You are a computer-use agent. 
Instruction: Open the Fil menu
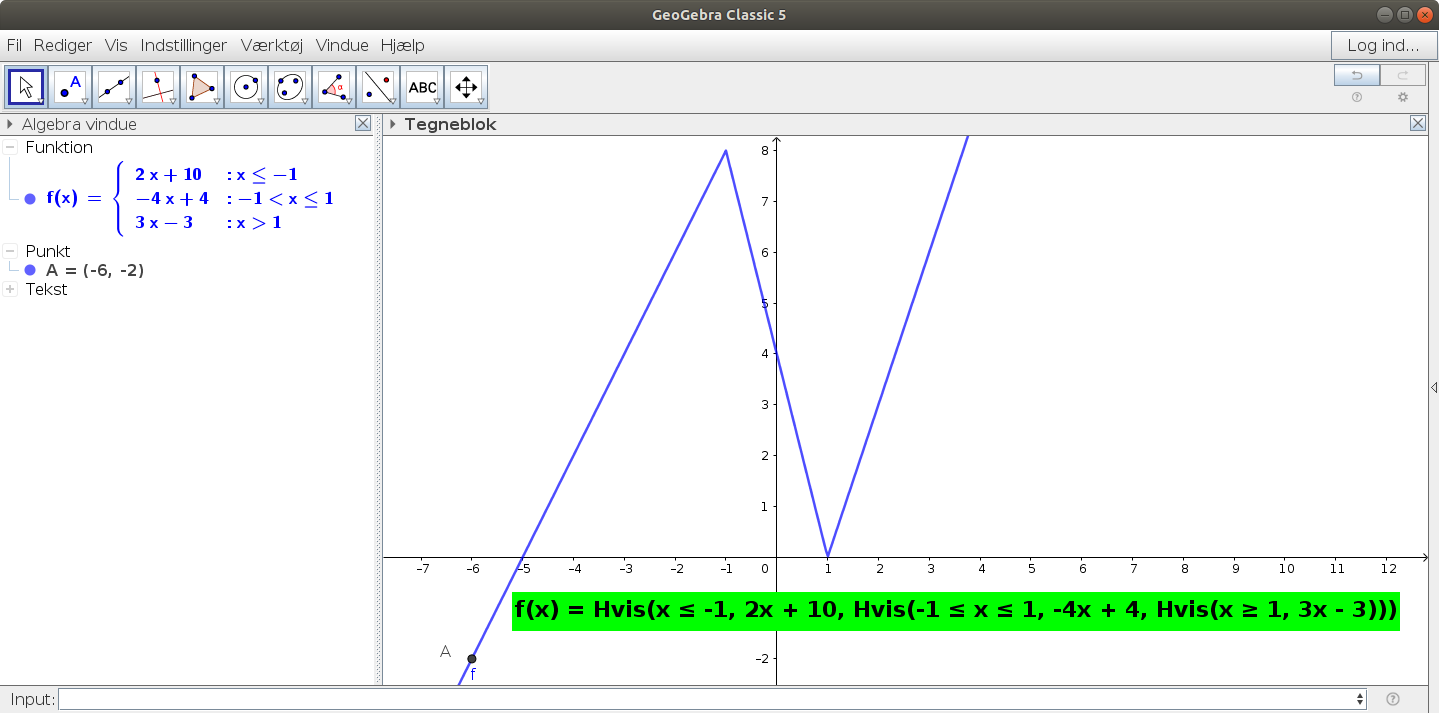tap(14, 45)
